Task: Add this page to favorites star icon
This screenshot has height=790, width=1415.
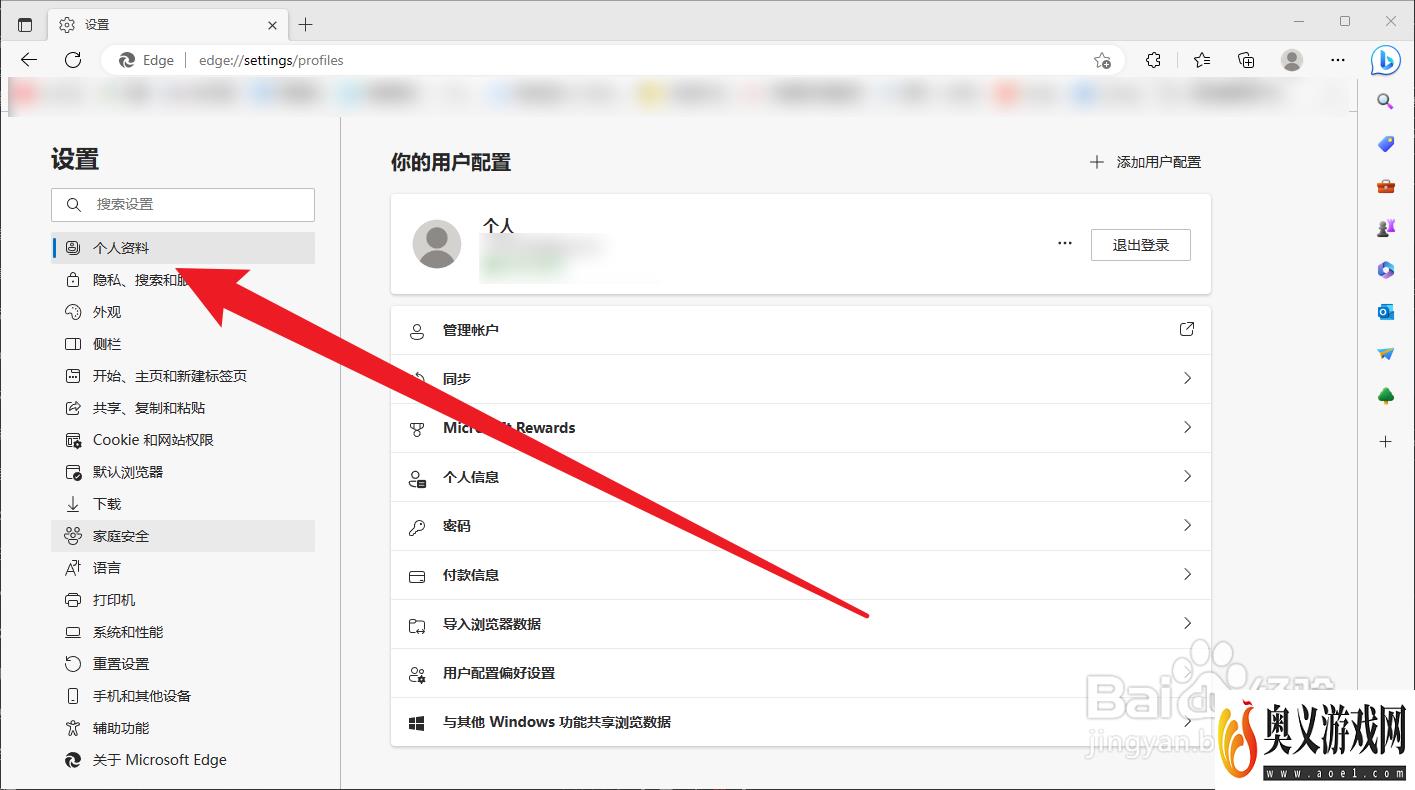Action: [x=1102, y=60]
